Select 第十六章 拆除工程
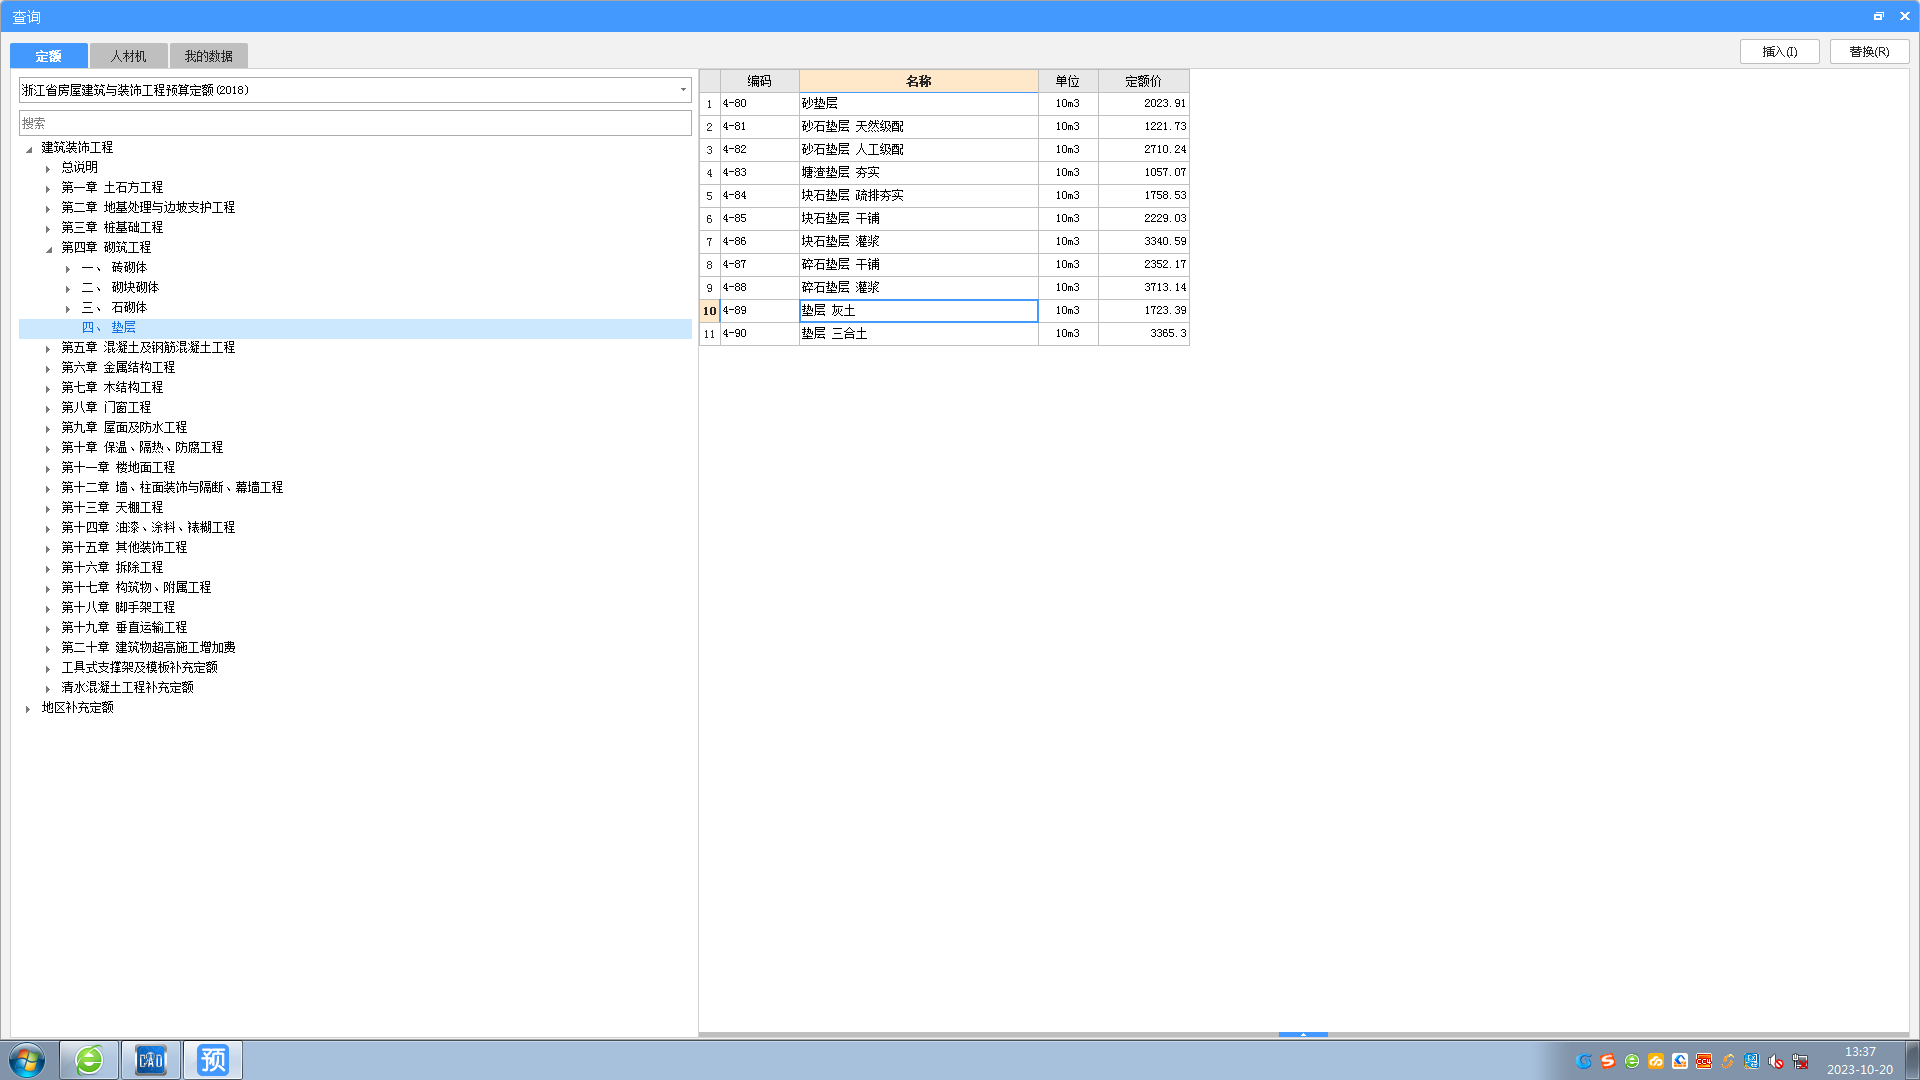The image size is (1920, 1080). pos(112,567)
